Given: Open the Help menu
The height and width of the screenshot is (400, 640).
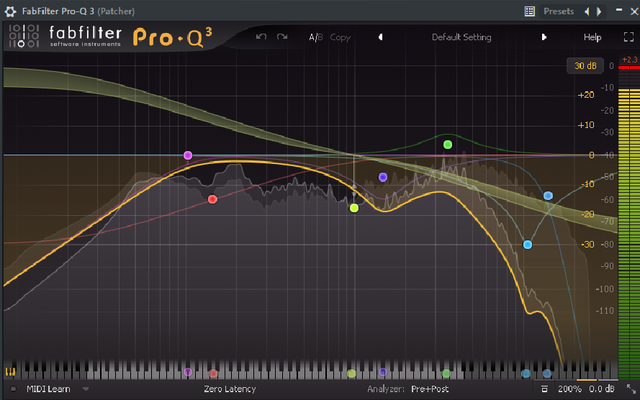Looking at the screenshot, I should [592, 38].
